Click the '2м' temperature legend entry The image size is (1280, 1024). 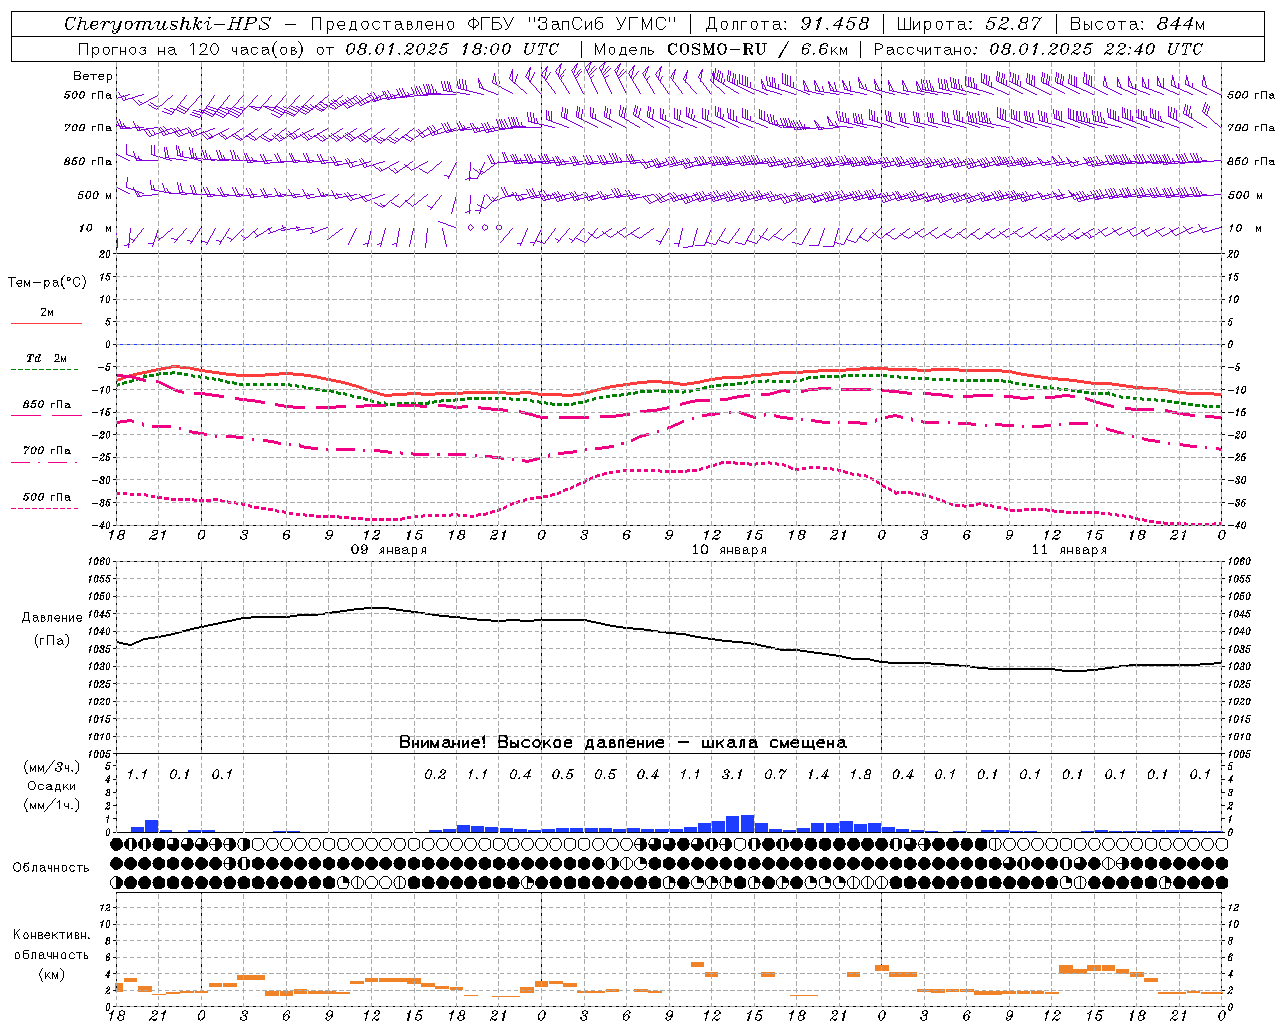(47, 313)
